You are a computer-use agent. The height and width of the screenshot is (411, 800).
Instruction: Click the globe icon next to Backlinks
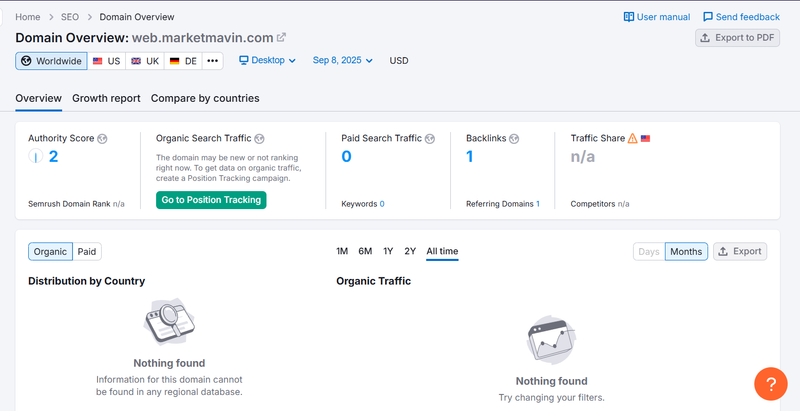click(514, 139)
